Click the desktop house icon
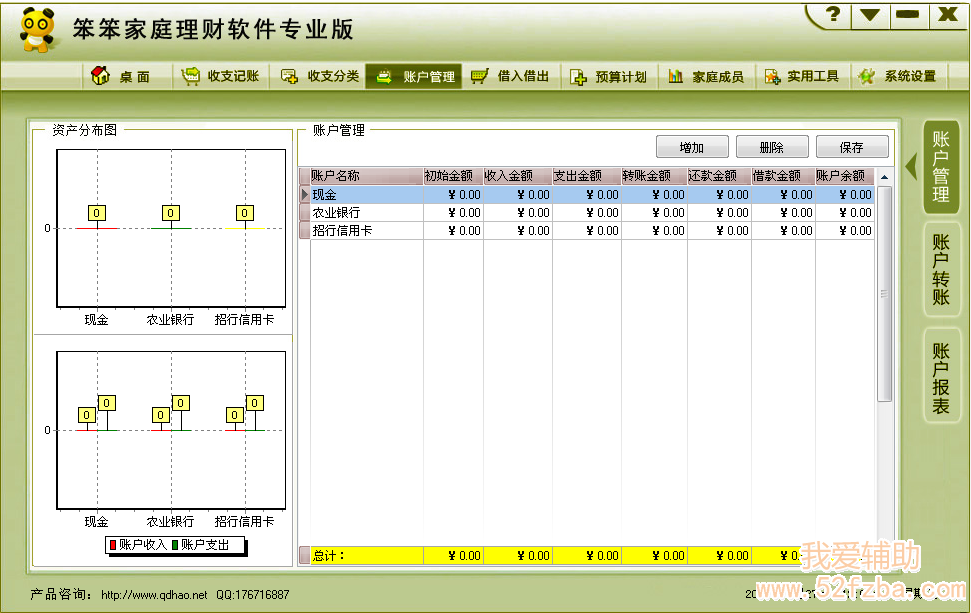This screenshot has height=613, width=971. click(x=100, y=76)
